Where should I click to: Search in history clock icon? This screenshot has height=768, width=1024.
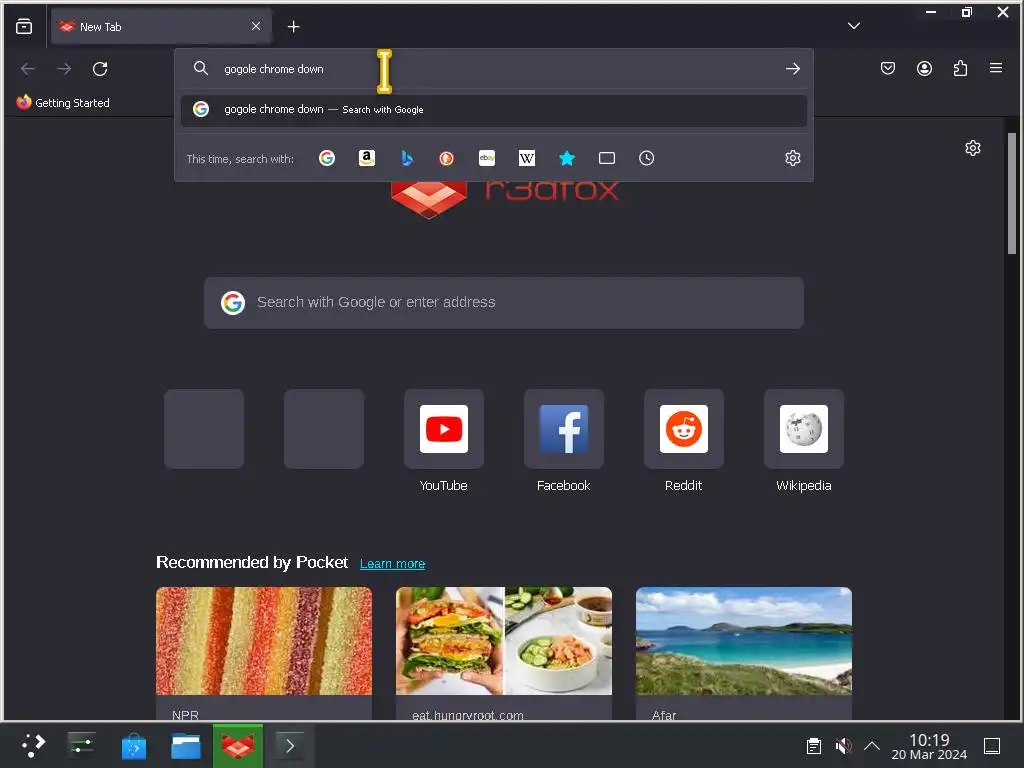[x=647, y=158]
